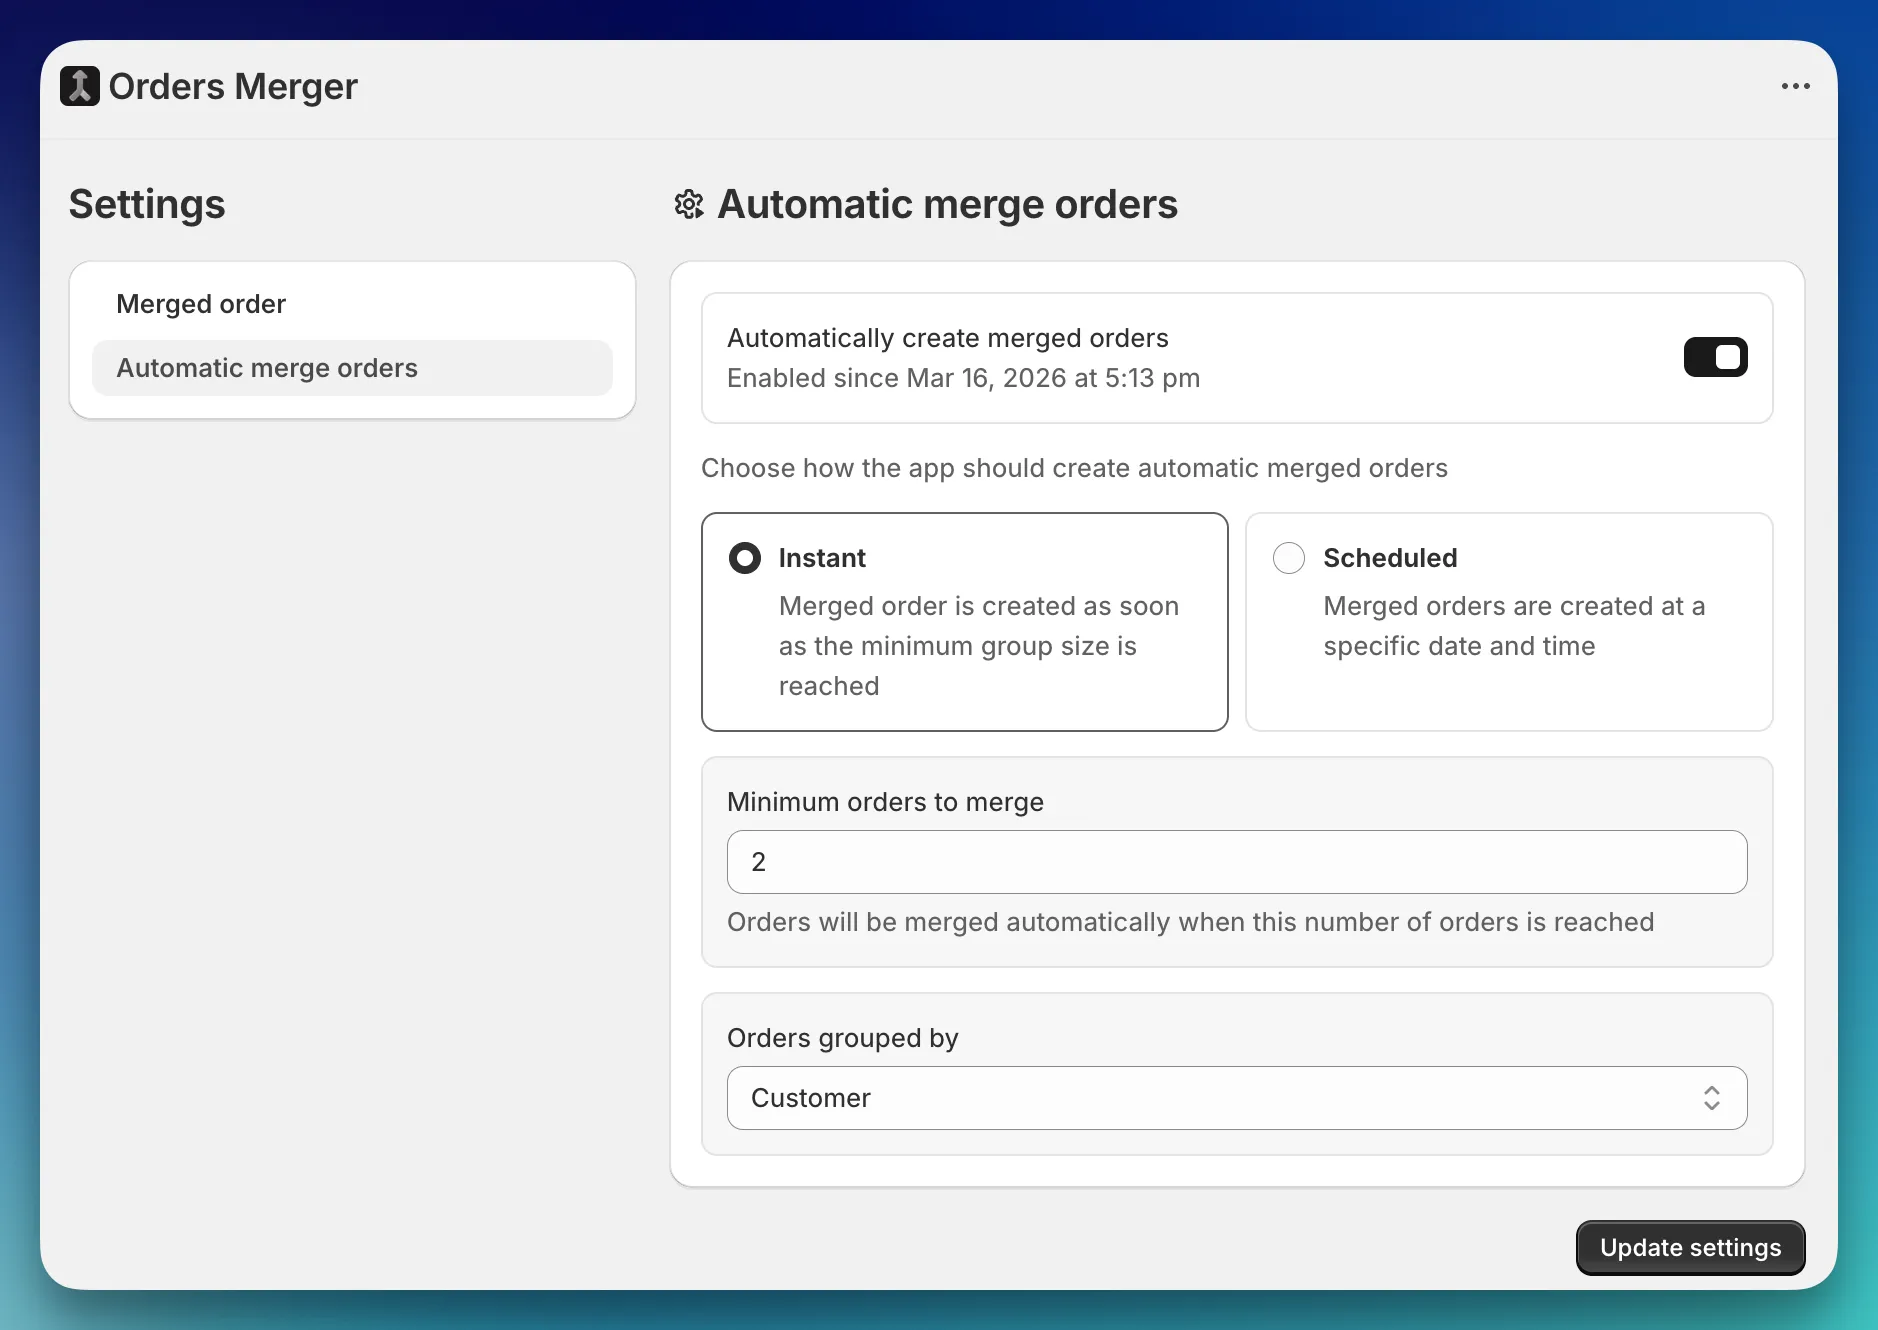1878x1330 pixels.
Task: Click the Orders Merger title
Action: tap(233, 86)
